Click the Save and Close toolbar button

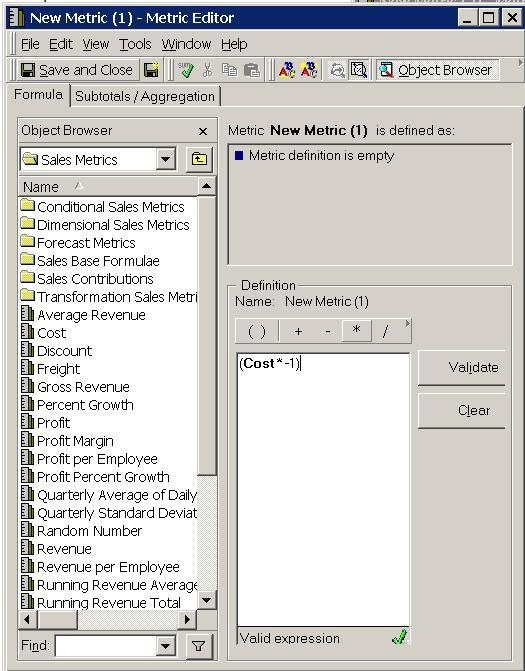pyautogui.click(x=78, y=70)
